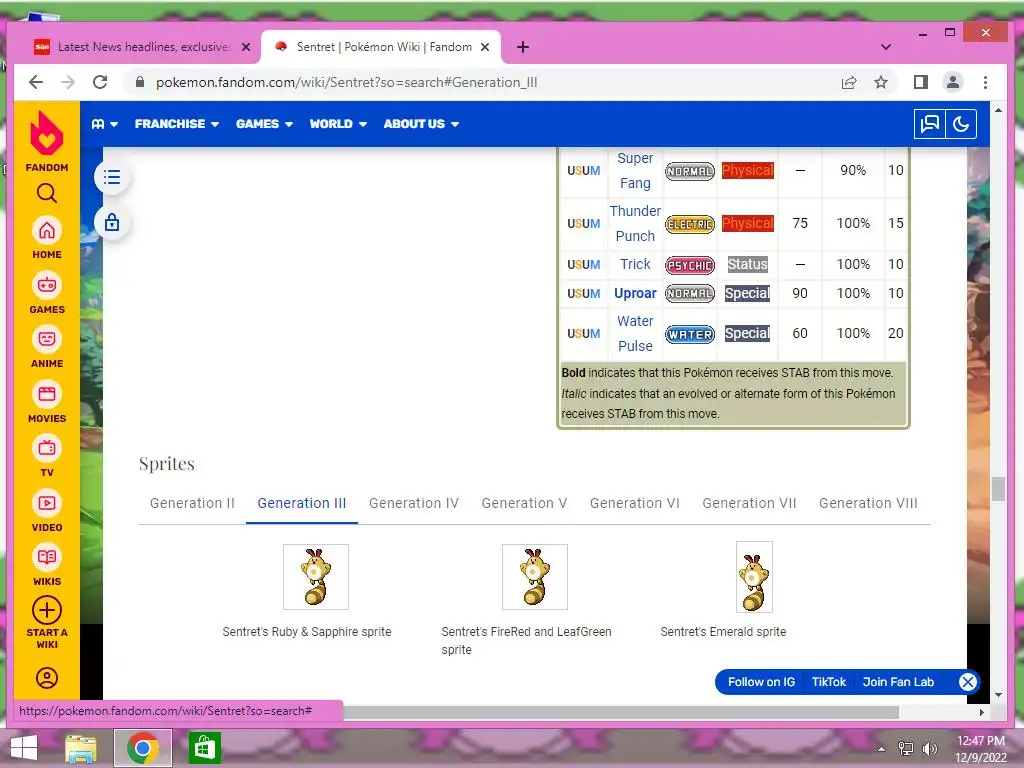Select the Generation III sprites tab

(302, 504)
